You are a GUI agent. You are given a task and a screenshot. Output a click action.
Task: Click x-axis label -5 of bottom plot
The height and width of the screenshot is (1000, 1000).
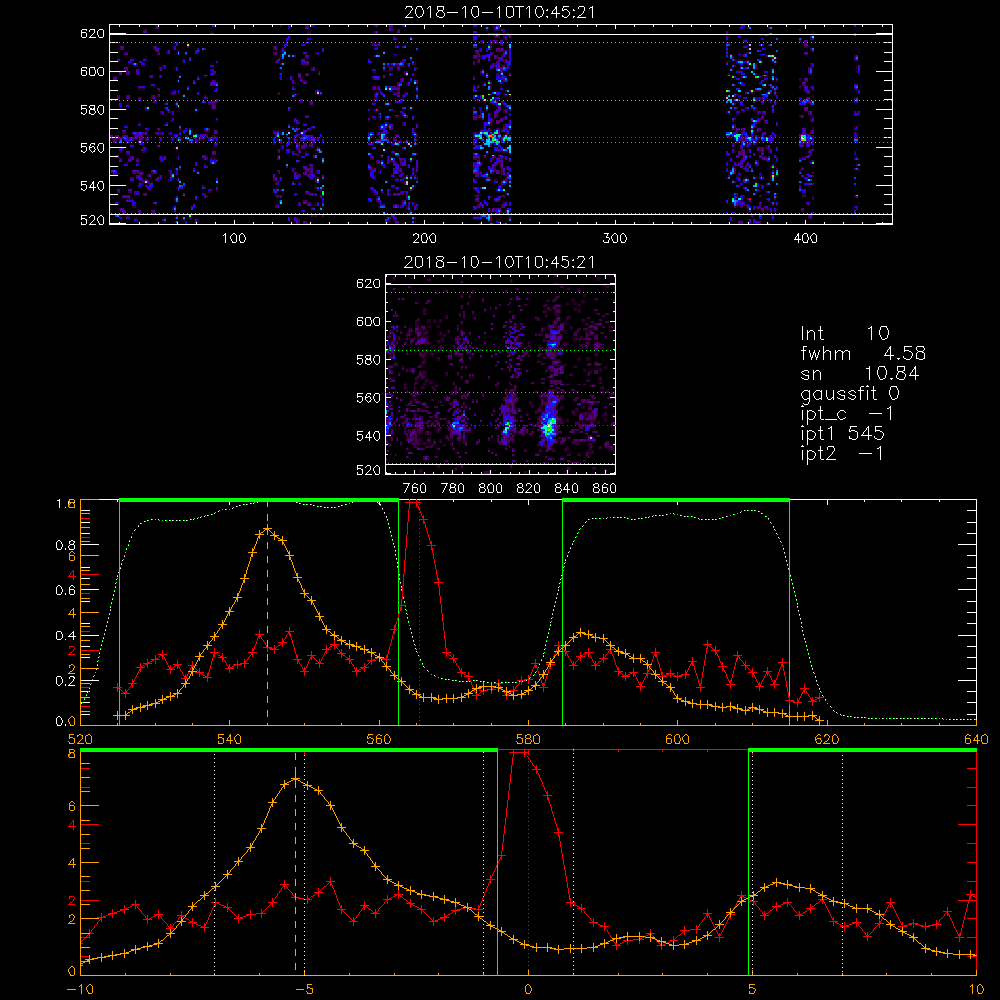click(x=304, y=989)
